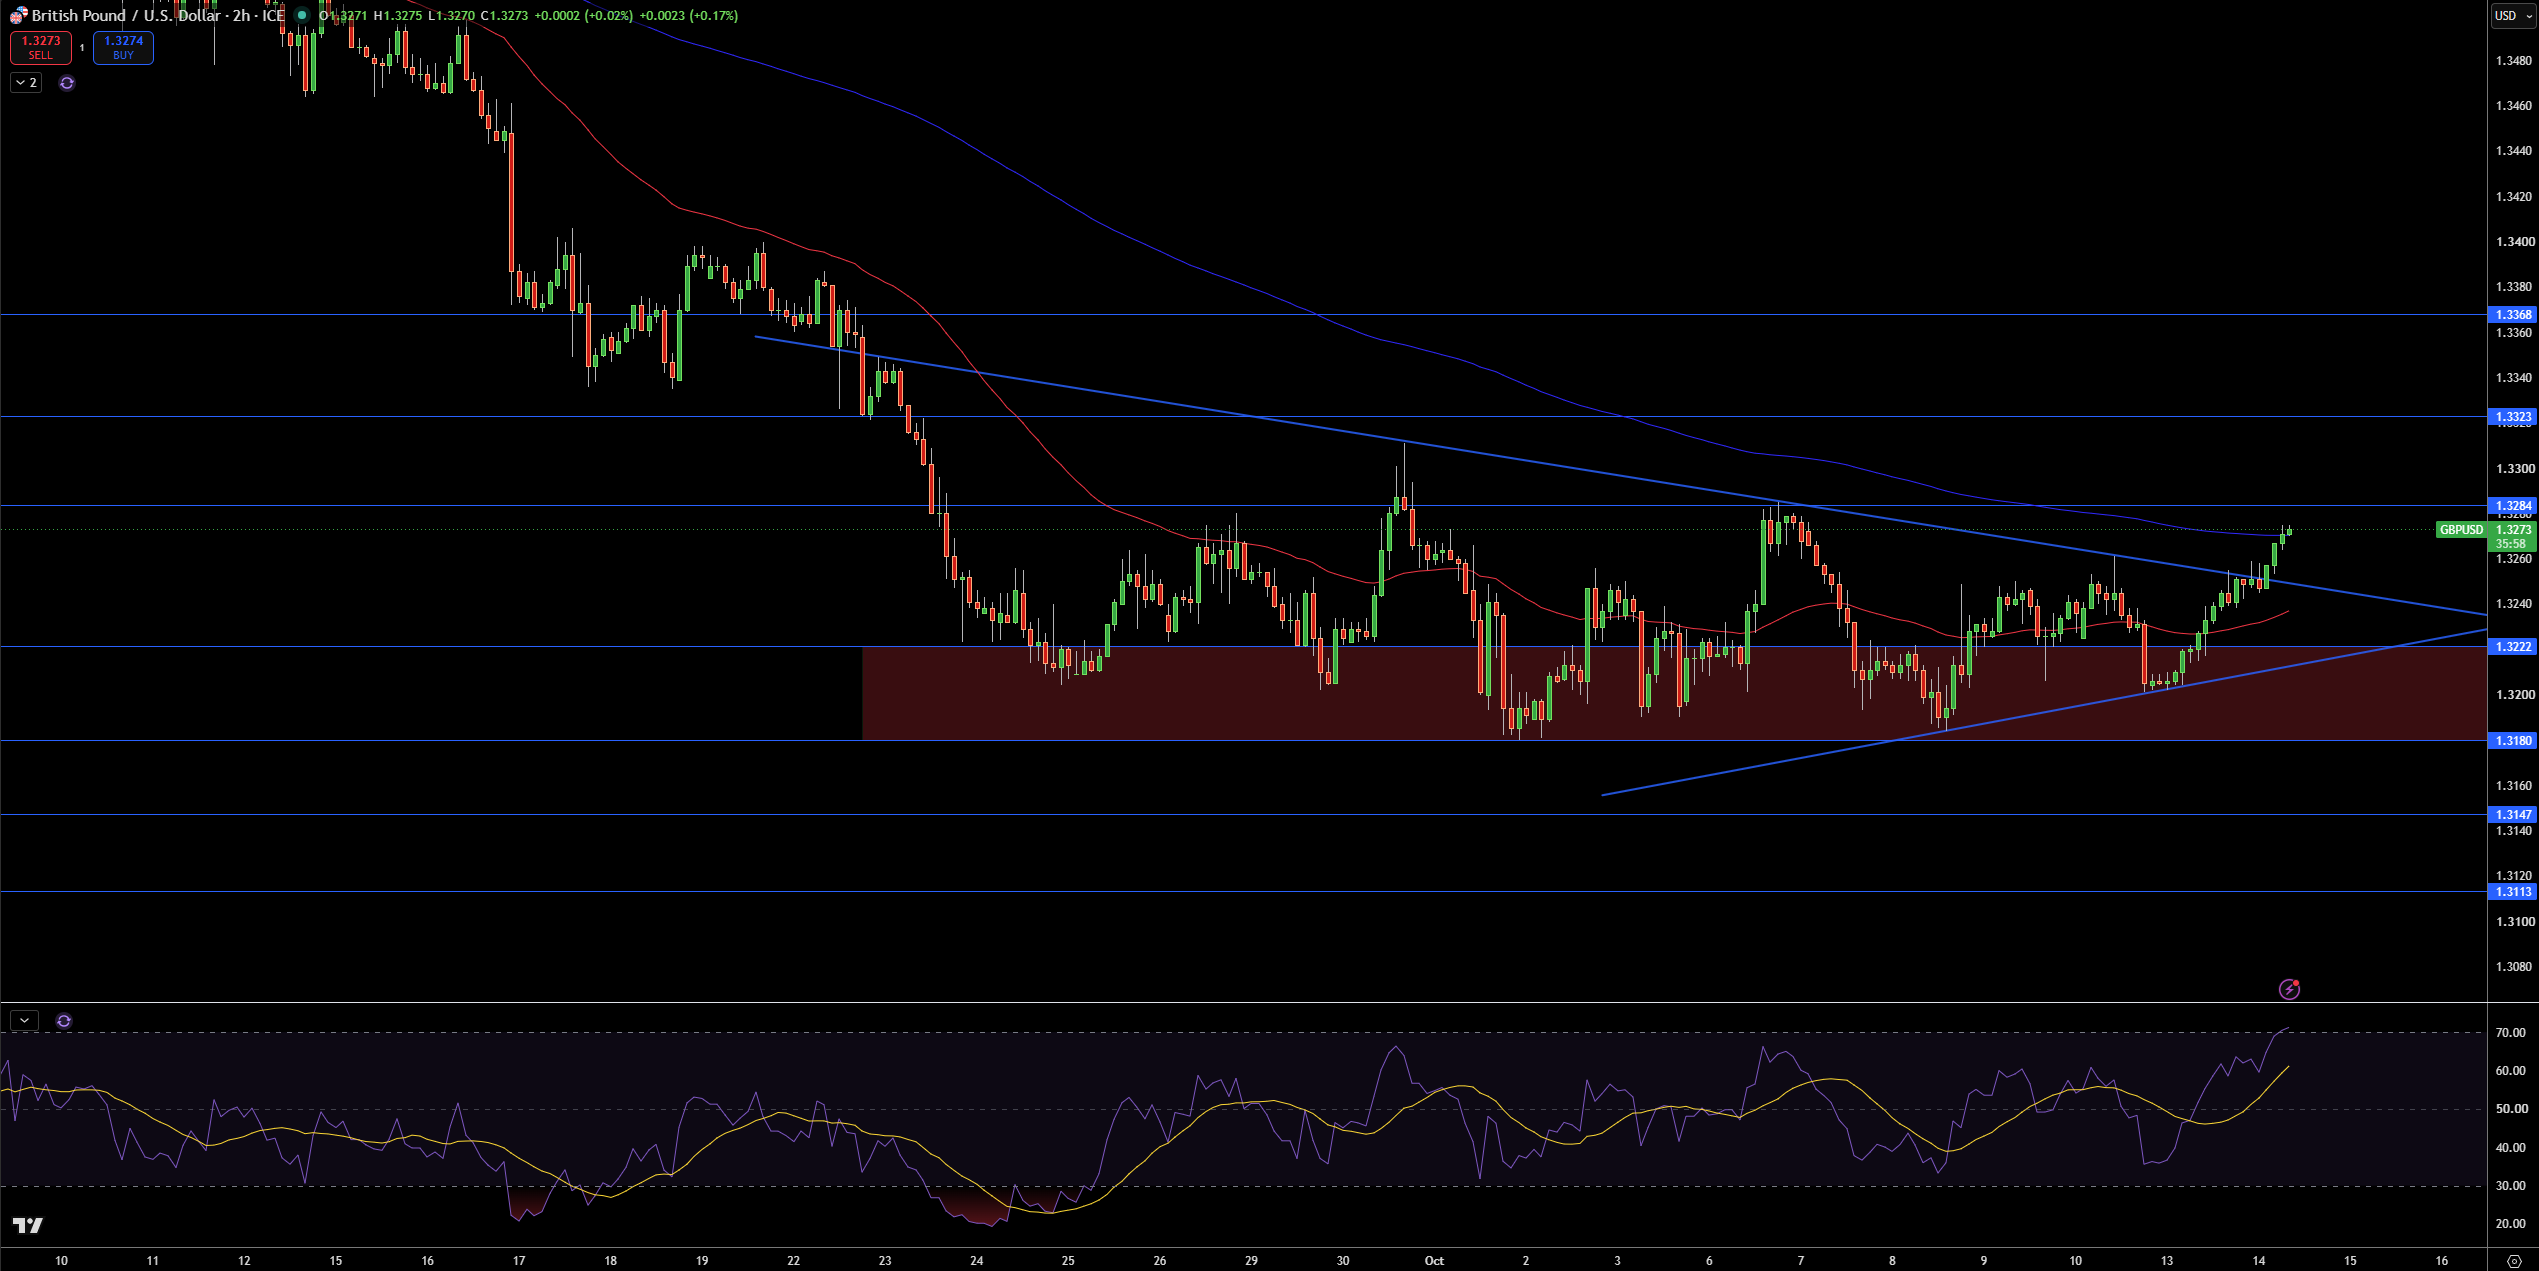The image size is (2539, 1271).
Task: Click the Oct label on time axis
Action: 1434,1260
